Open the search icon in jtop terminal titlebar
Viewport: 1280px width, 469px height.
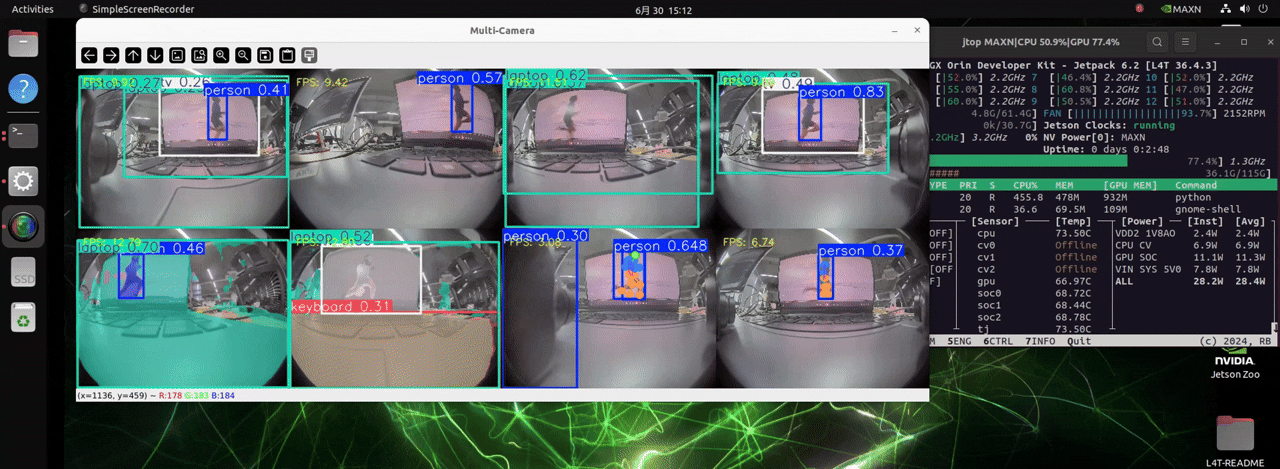click(1157, 42)
